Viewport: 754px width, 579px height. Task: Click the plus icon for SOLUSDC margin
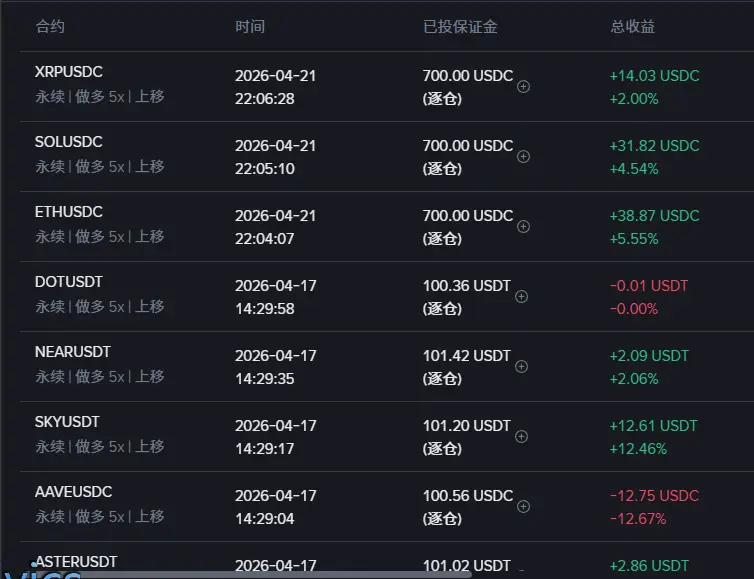pyautogui.click(x=523, y=157)
